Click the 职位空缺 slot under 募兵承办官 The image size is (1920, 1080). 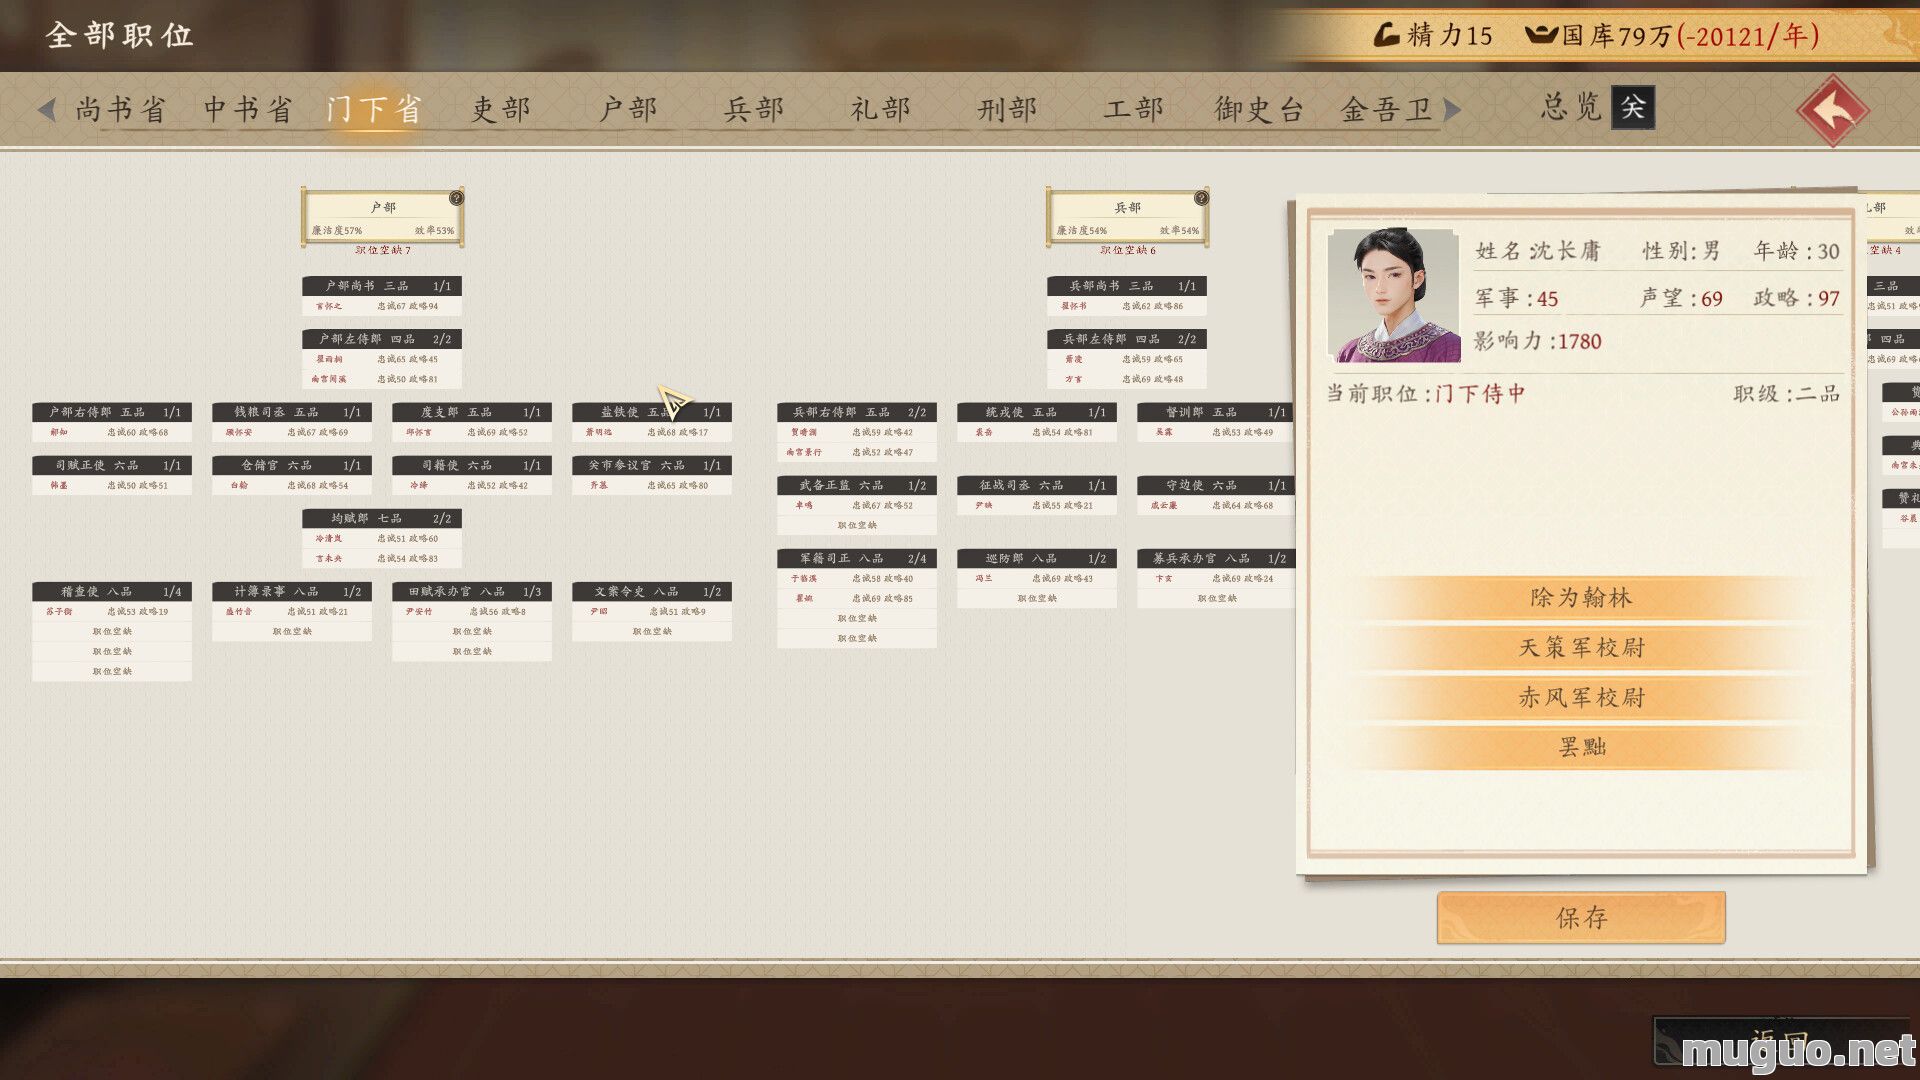pos(1215,598)
